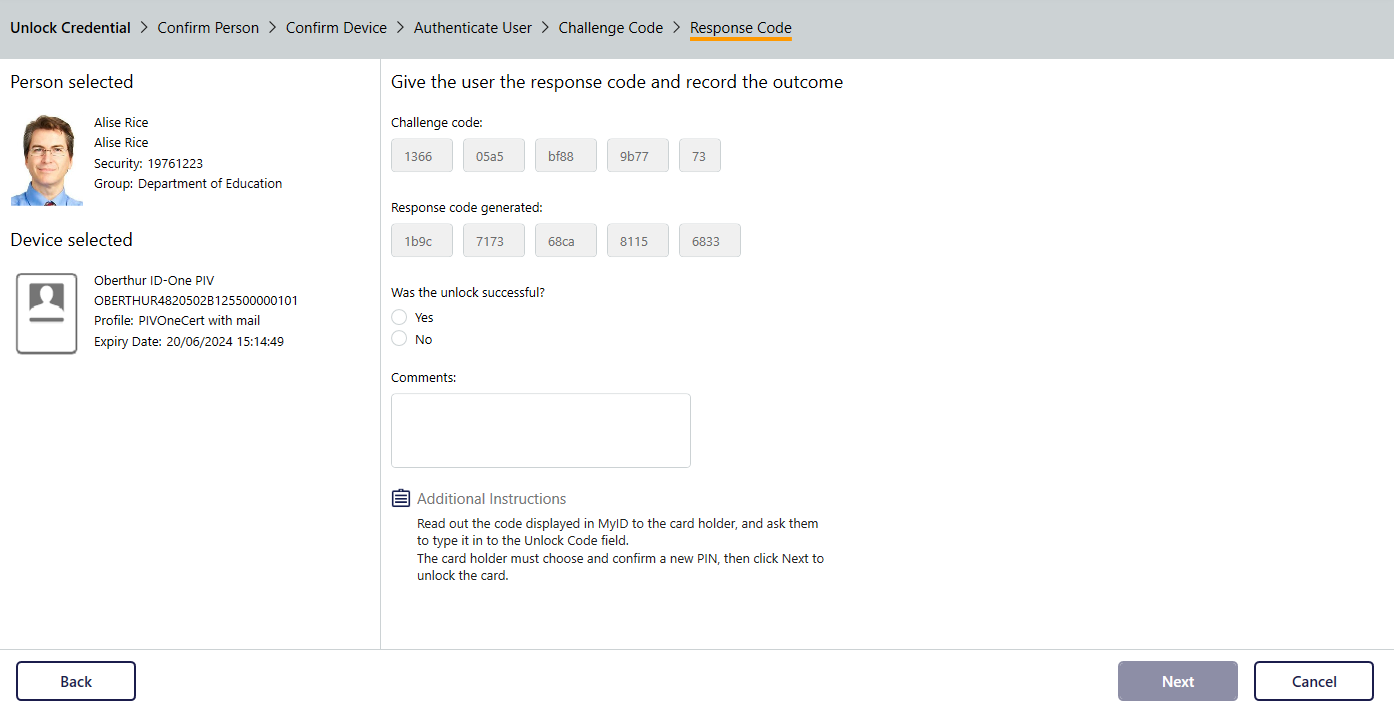Click inside the Comments text box
The height and width of the screenshot is (713, 1394).
pos(541,430)
